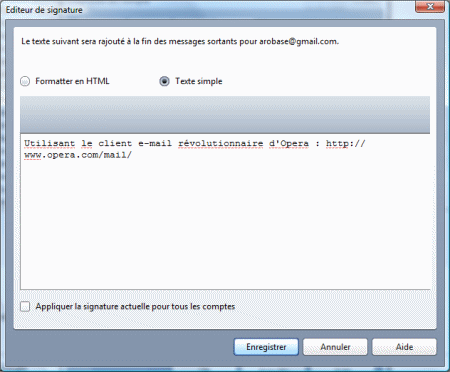Click the "Le texte suivant sera rajouté" description text
This screenshot has width=450, height=372.
coord(180,42)
